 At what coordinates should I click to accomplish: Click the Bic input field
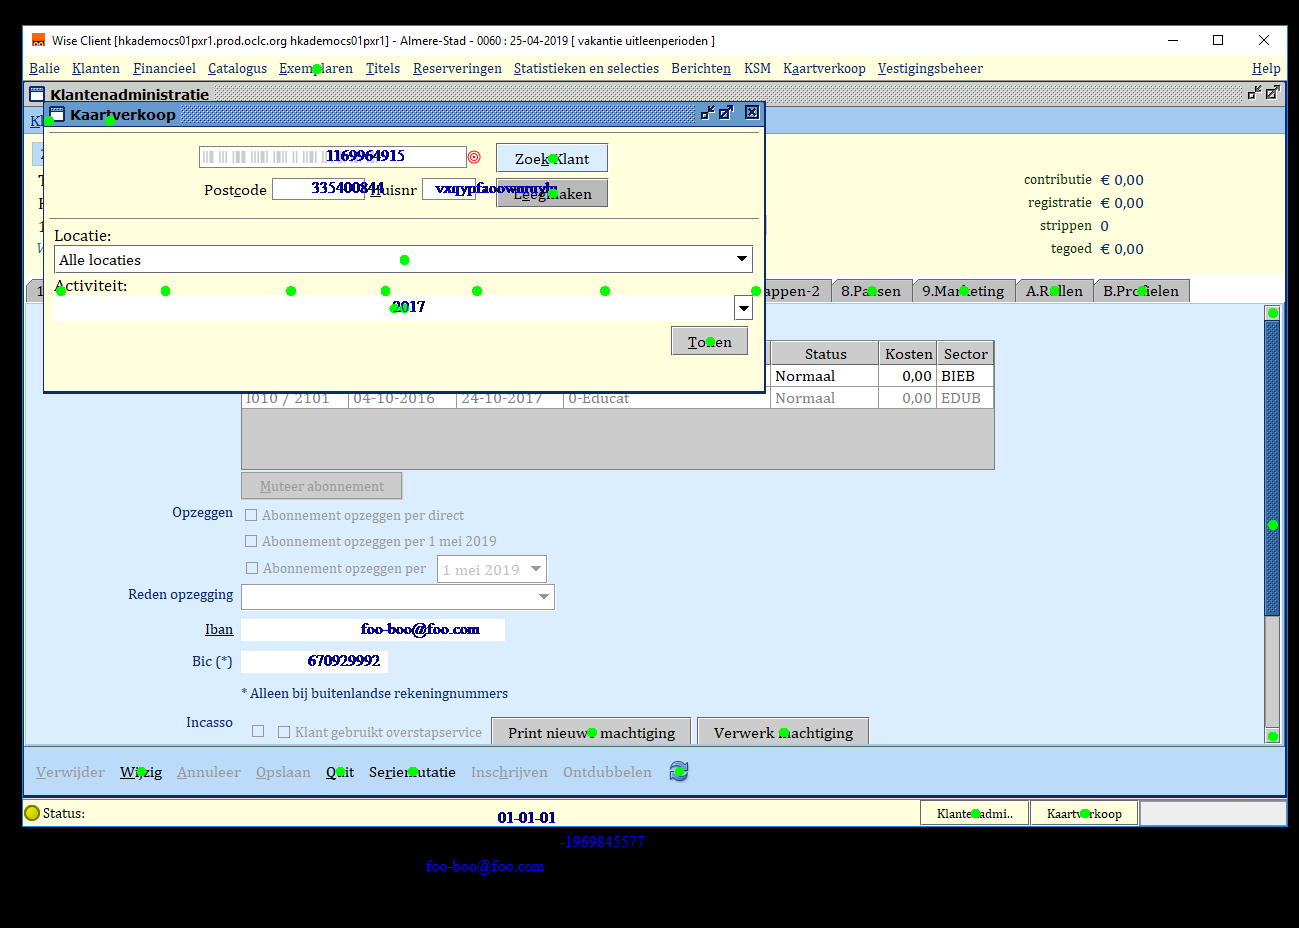tap(314, 661)
